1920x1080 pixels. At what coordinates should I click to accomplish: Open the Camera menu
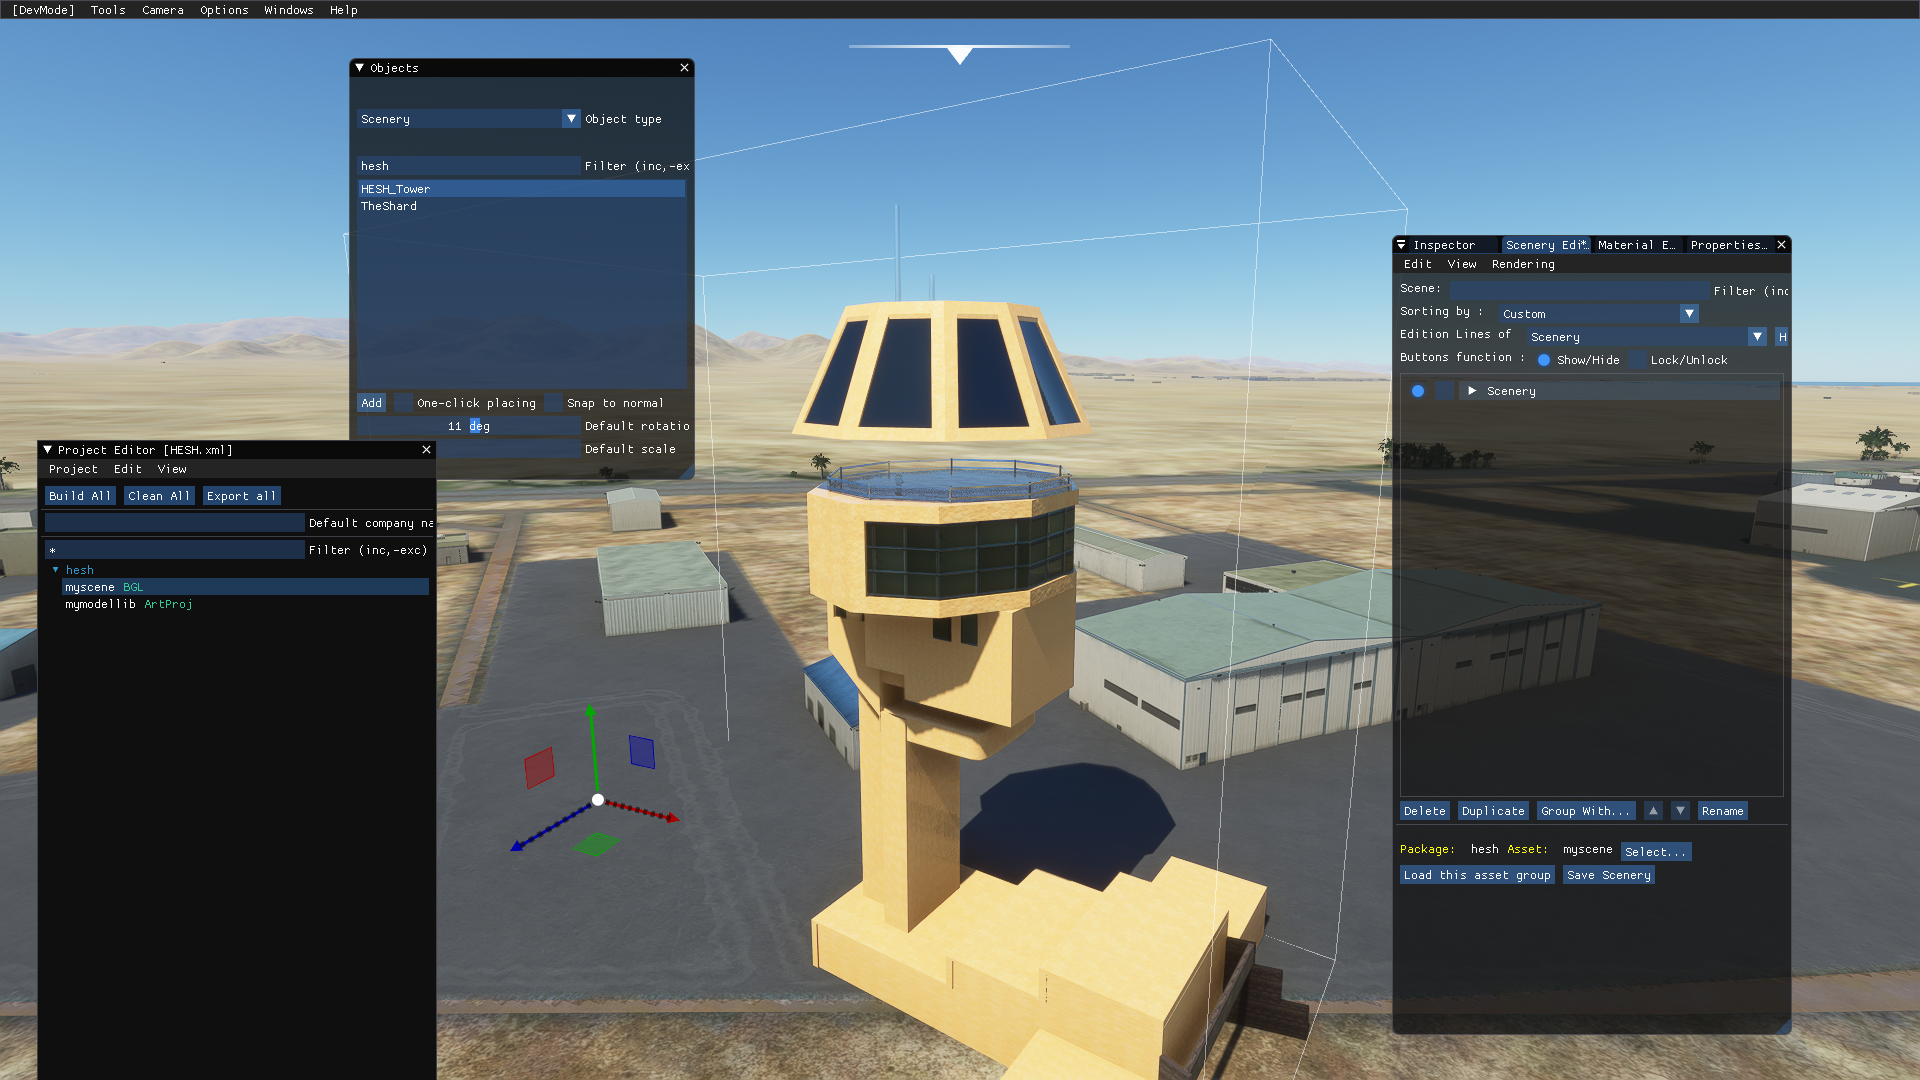tap(162, 10)
